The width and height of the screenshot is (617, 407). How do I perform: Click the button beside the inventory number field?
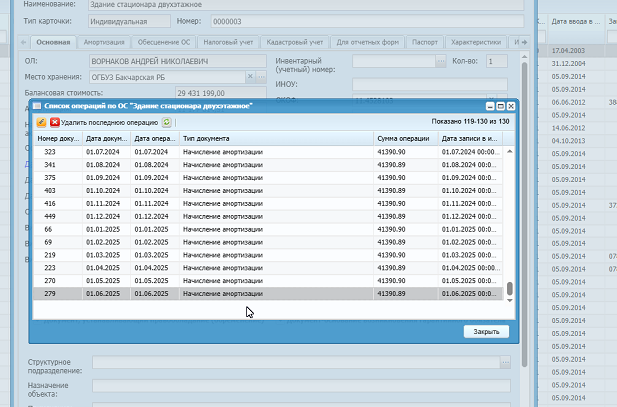coord(441,62)
